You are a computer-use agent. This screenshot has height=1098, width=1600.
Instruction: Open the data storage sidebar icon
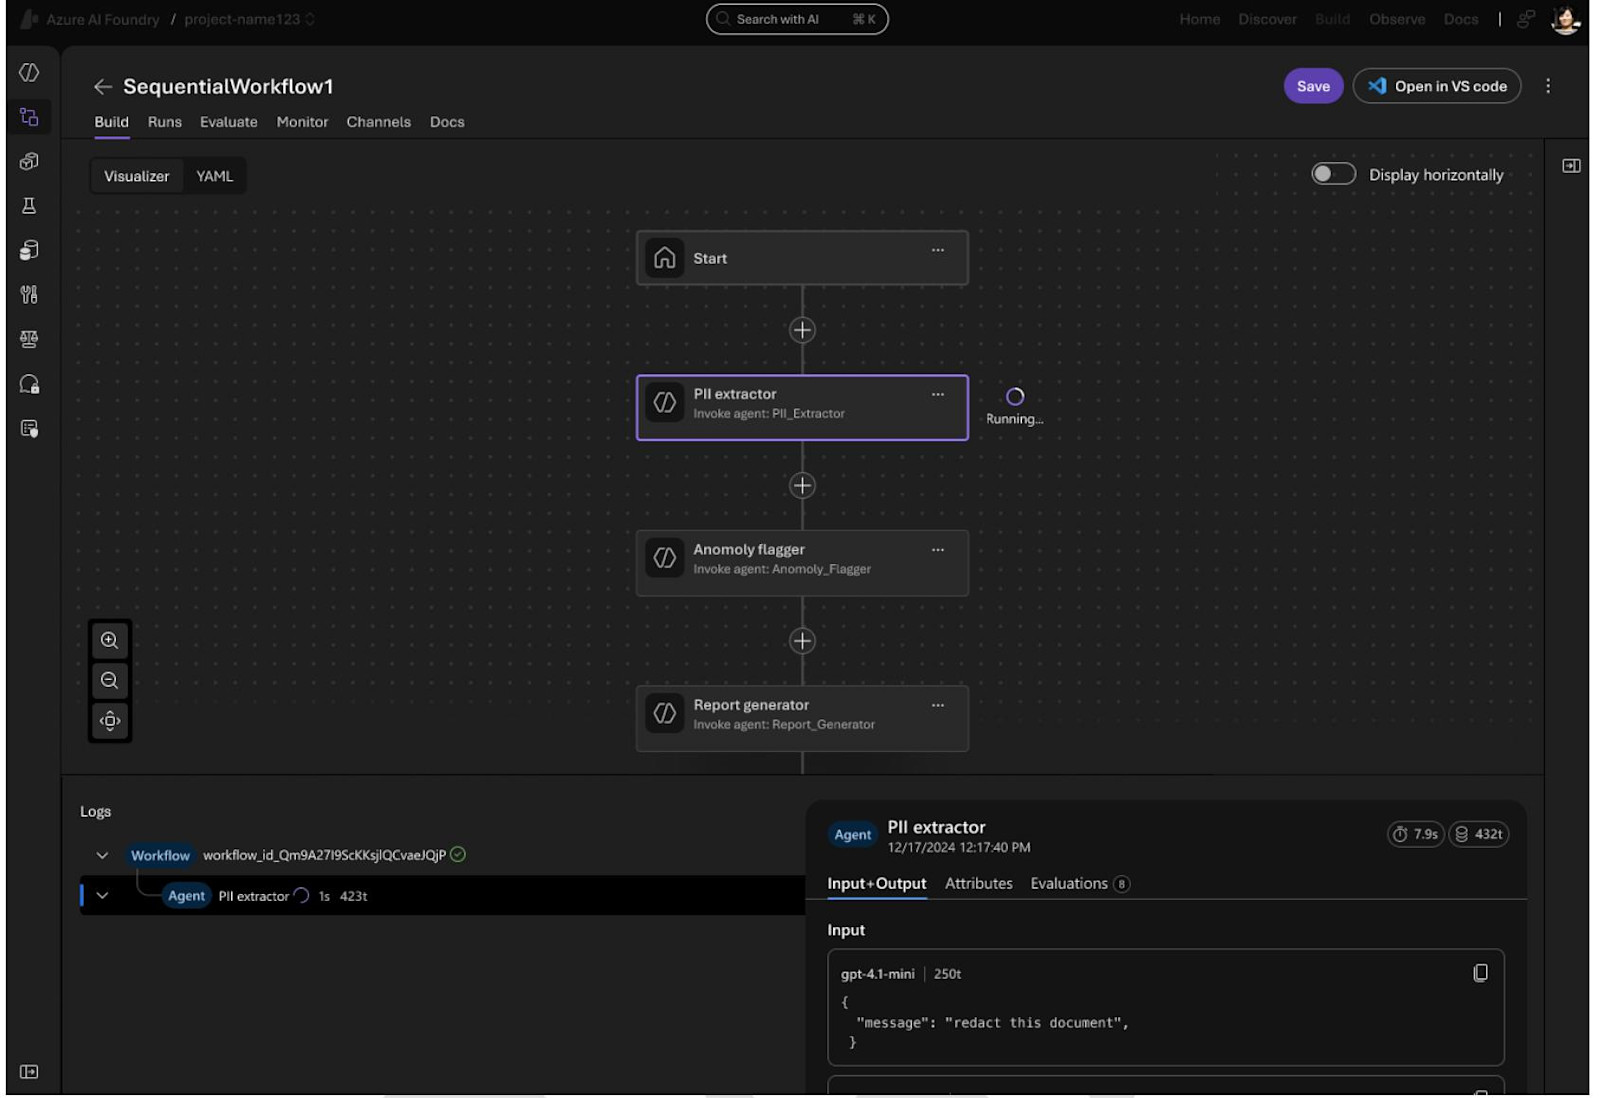coord(29,250)
